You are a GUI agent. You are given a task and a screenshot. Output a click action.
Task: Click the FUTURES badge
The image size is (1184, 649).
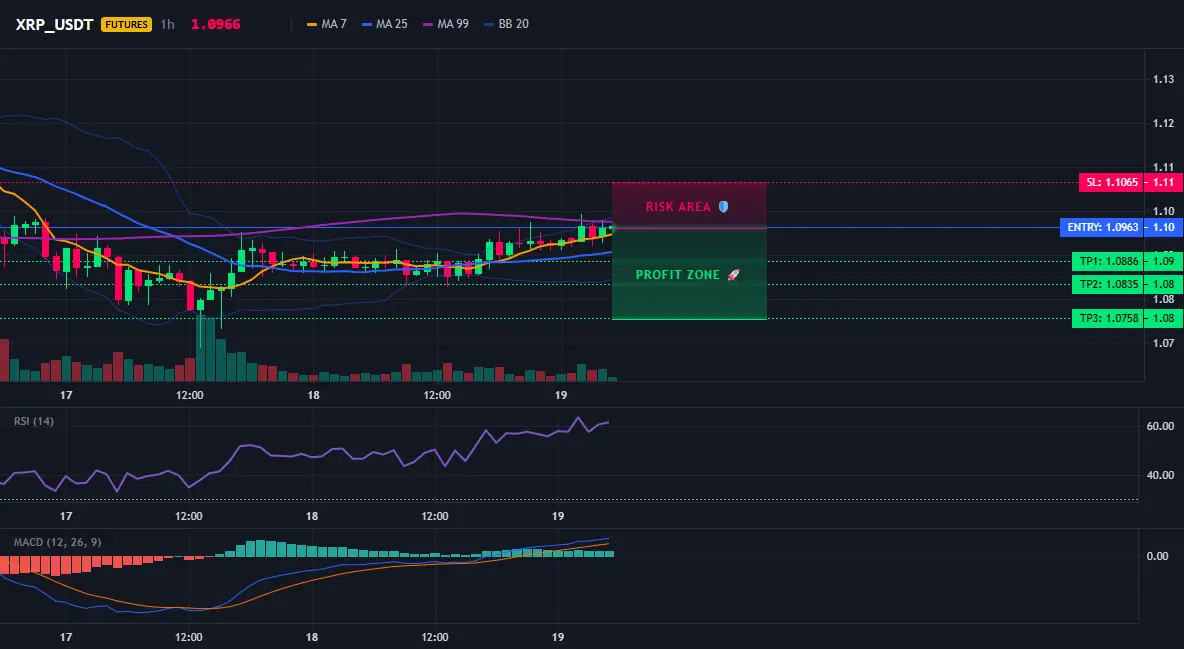pos(126,24)
